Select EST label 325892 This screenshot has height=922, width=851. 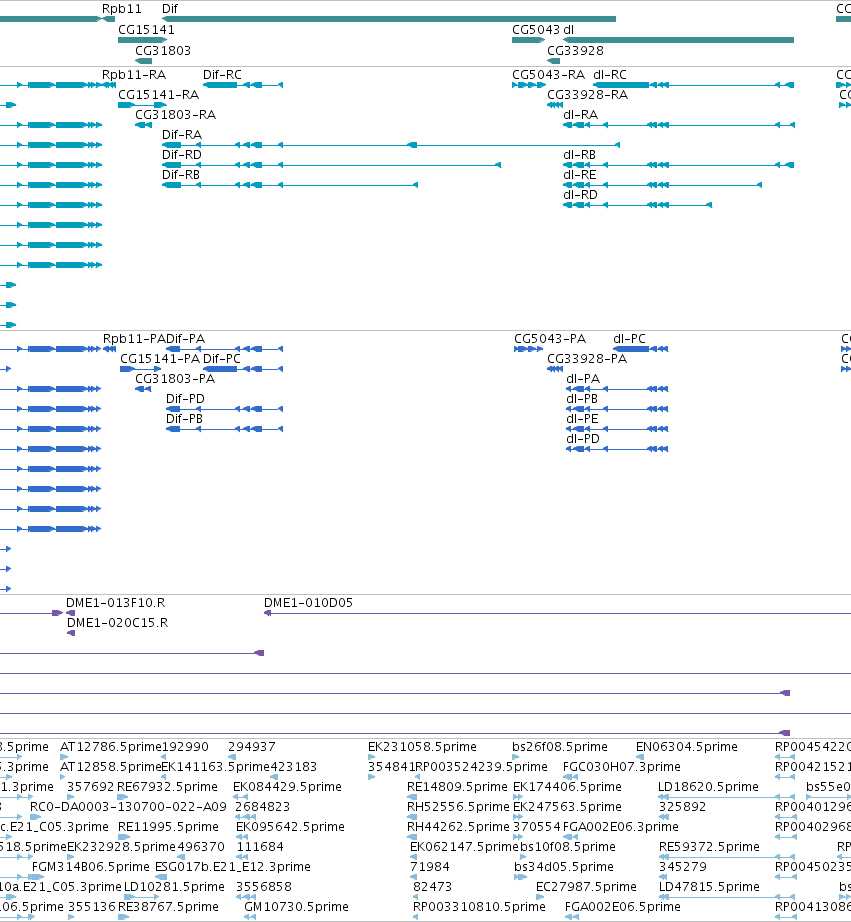coord(682,807)
